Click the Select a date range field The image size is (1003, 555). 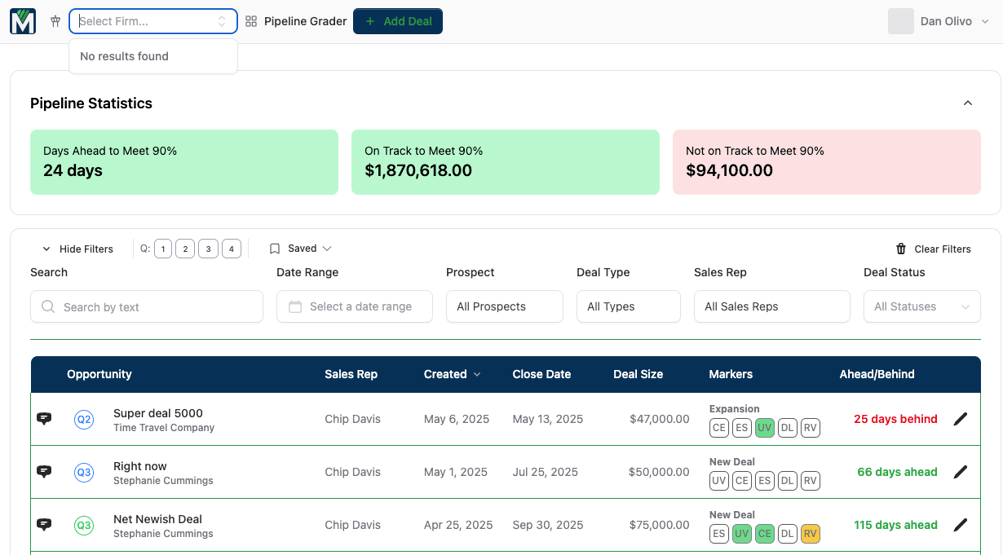point(354,307)
